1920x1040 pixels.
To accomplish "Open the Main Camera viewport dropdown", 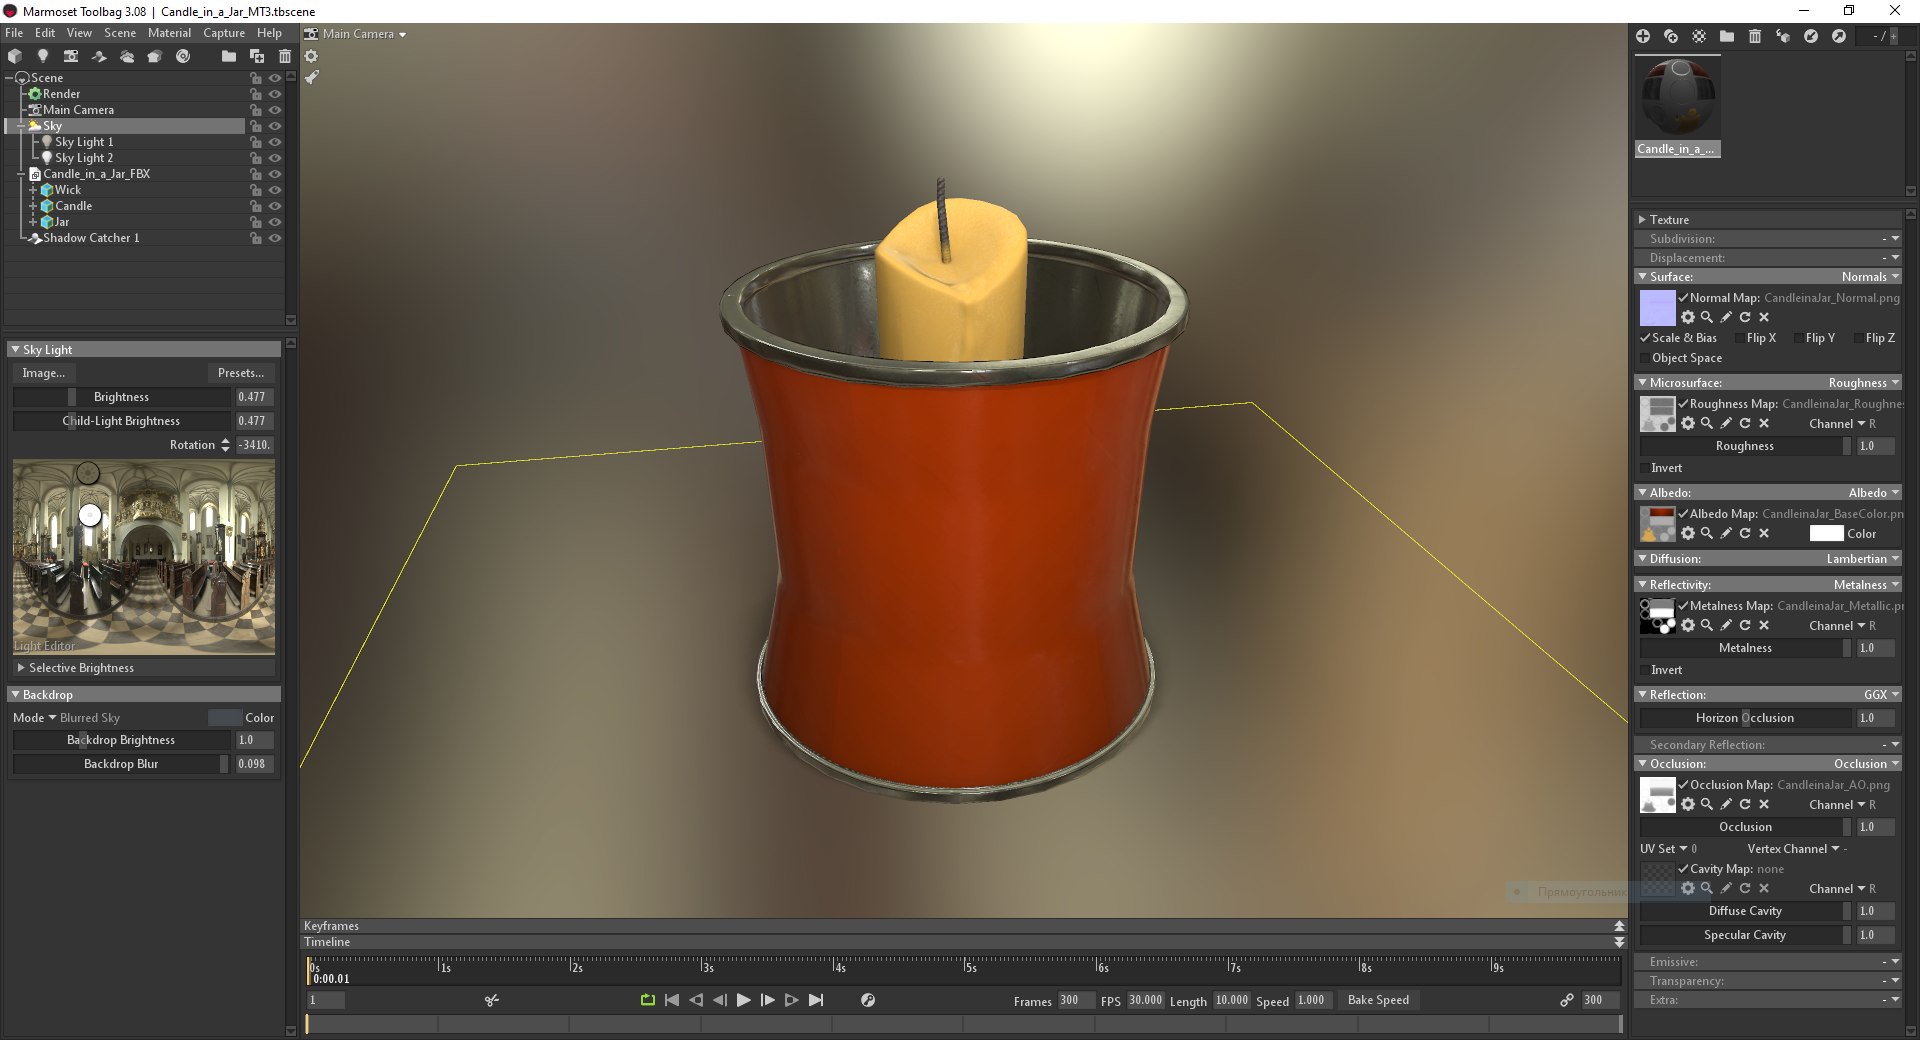I will (363, 34).
